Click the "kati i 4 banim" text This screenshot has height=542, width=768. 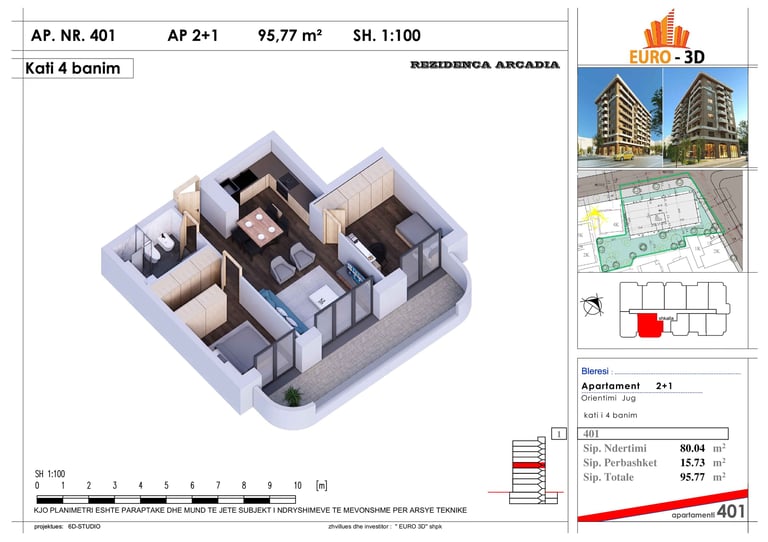[x=610, y=415]
